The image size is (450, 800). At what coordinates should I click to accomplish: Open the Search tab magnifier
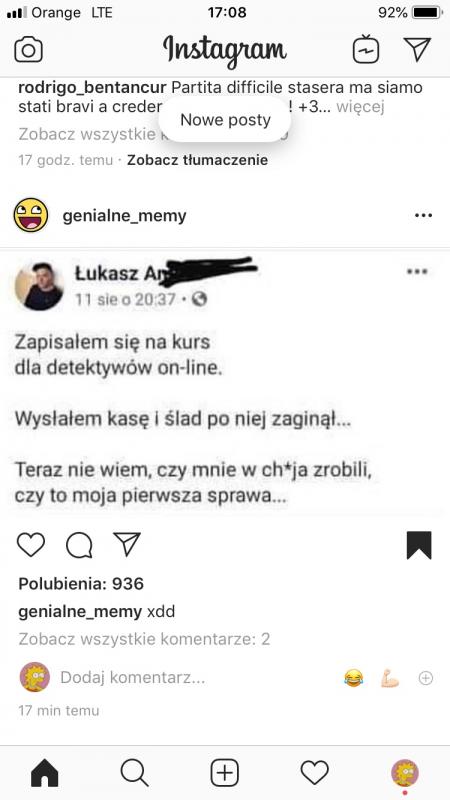pos(135,773)
